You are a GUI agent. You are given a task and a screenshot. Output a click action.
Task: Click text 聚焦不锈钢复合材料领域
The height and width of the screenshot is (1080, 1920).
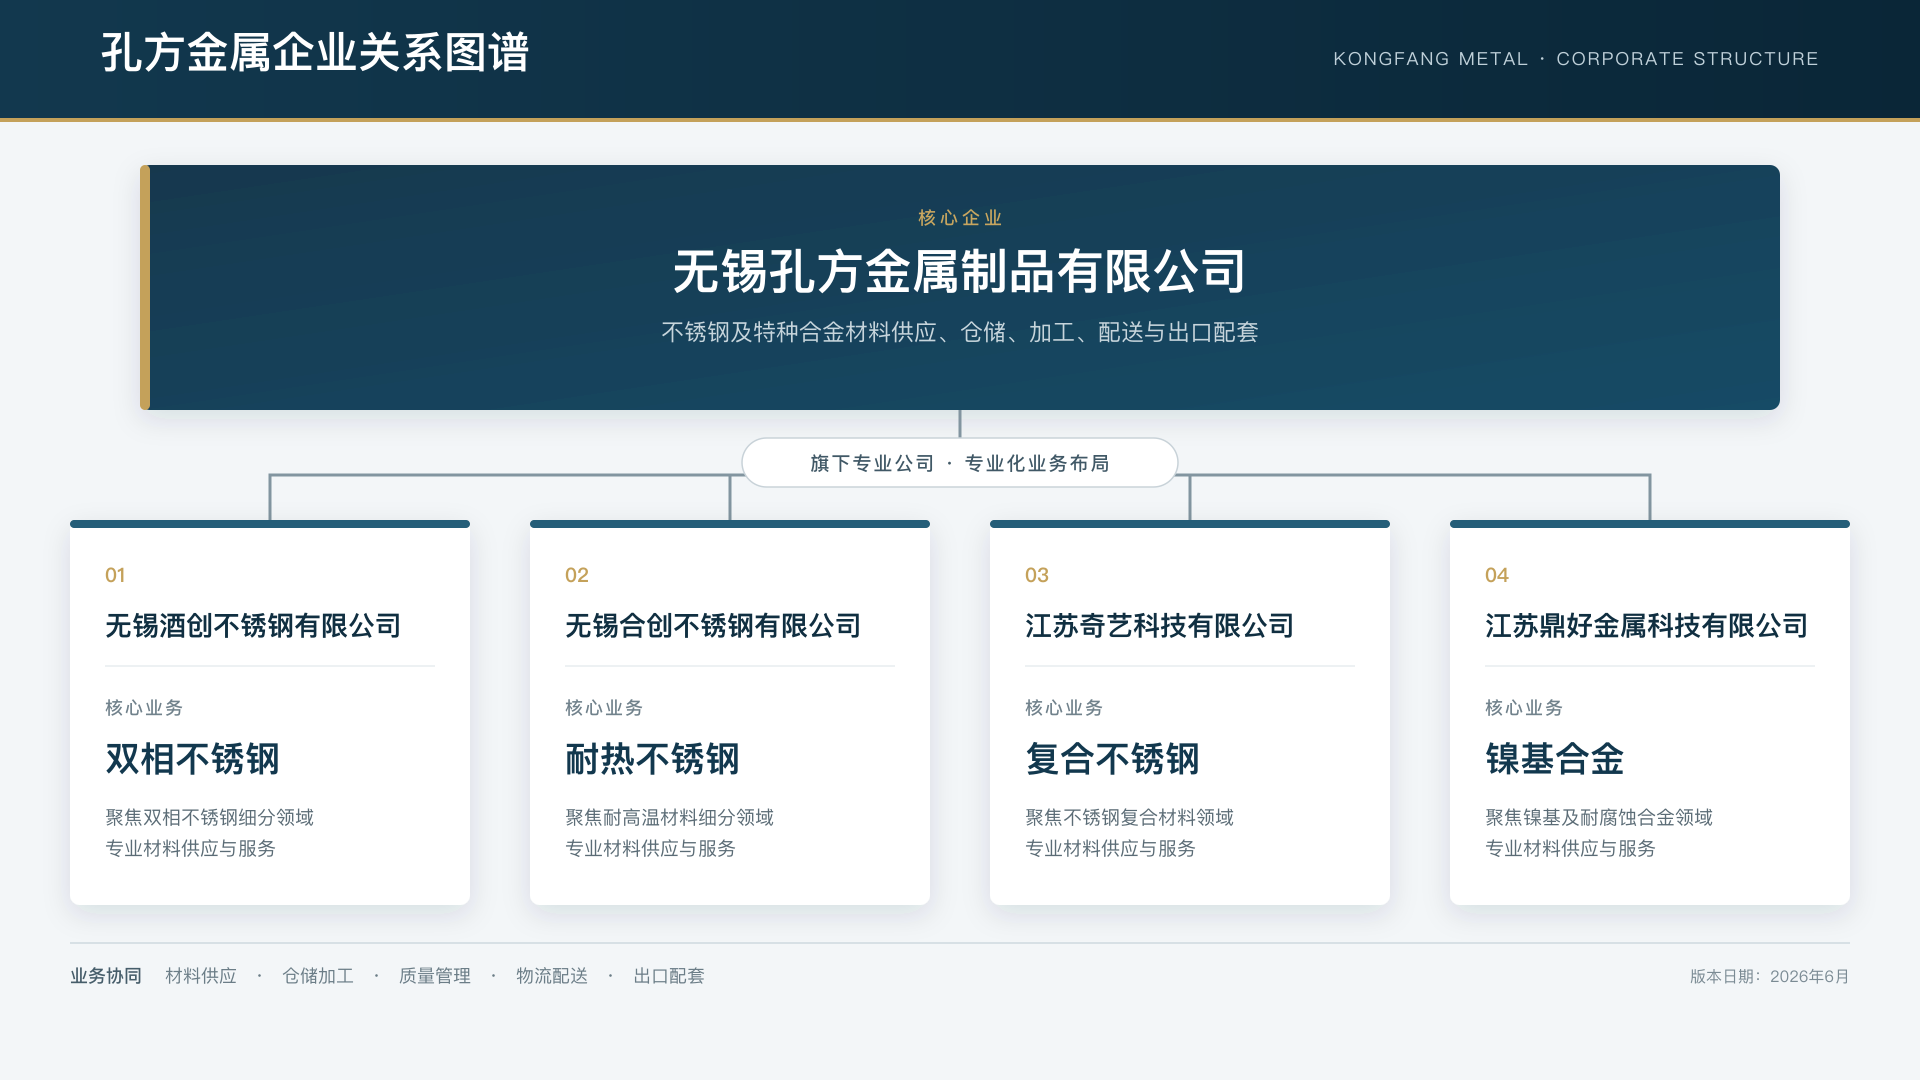click(x=1130, y=818)
